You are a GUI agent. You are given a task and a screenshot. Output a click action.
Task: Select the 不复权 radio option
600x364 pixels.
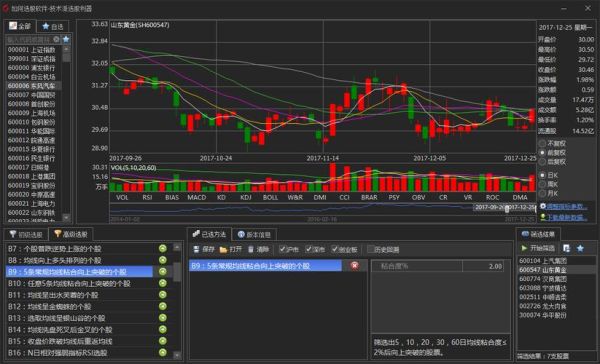point(542,144)
